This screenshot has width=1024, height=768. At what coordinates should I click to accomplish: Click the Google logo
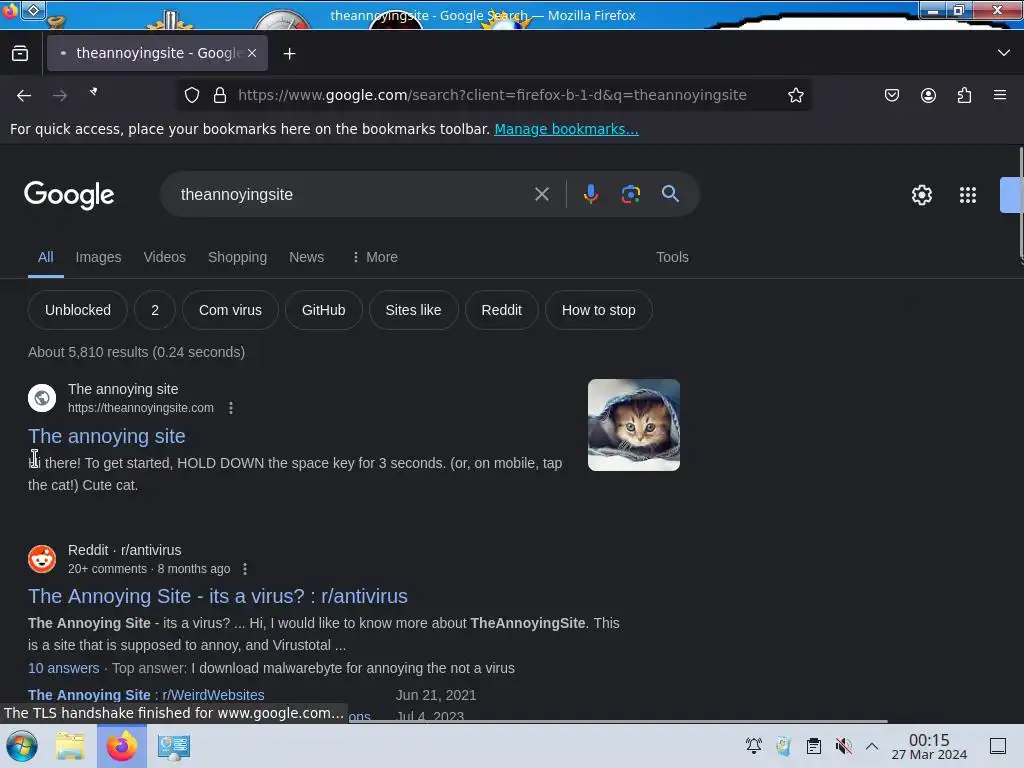pos(69,195)
